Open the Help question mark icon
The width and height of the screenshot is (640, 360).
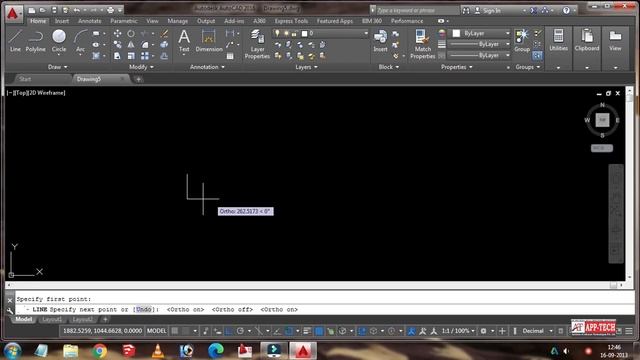pos(566,11)
